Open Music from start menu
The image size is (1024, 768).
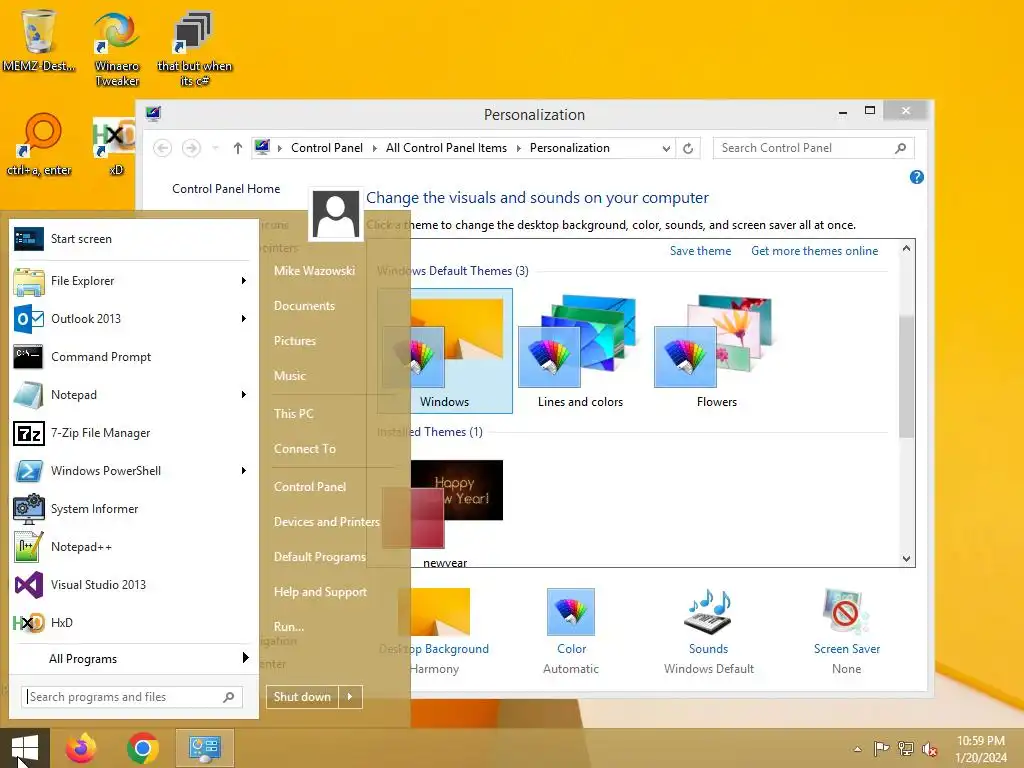point(290,376)
